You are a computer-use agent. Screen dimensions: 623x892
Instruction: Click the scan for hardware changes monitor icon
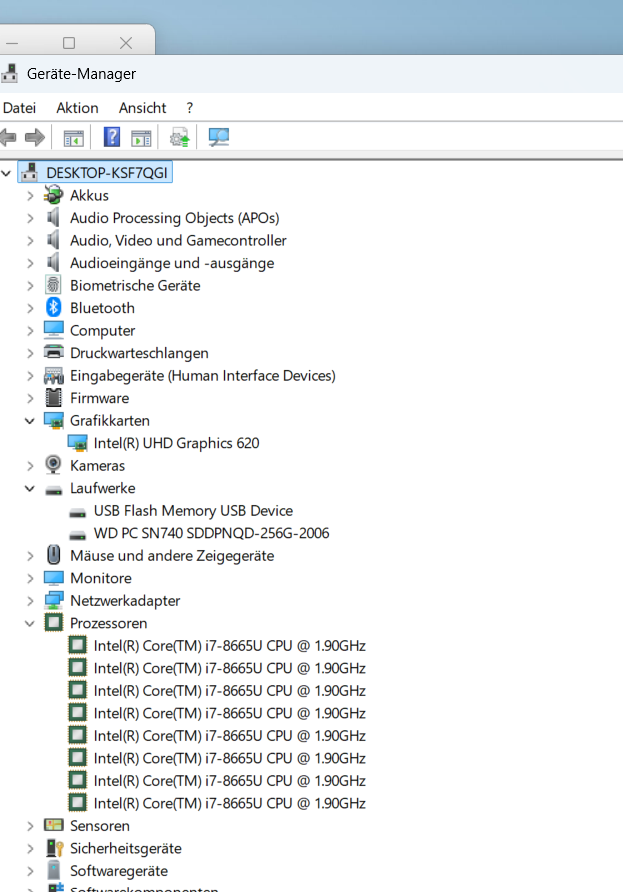pos(218,137)
